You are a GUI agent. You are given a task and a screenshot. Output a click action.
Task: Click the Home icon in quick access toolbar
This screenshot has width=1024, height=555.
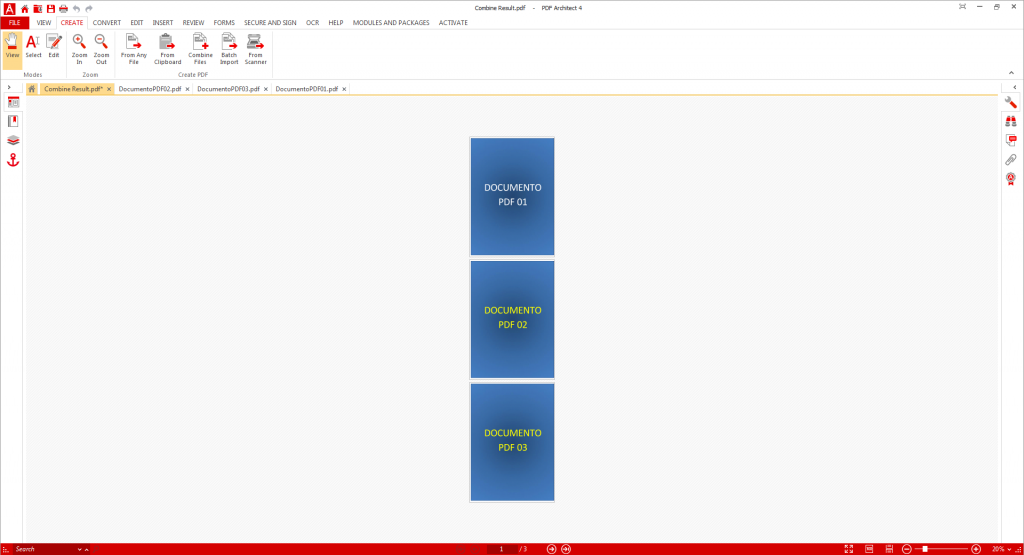pyautogui.click(x=25, y=8)
